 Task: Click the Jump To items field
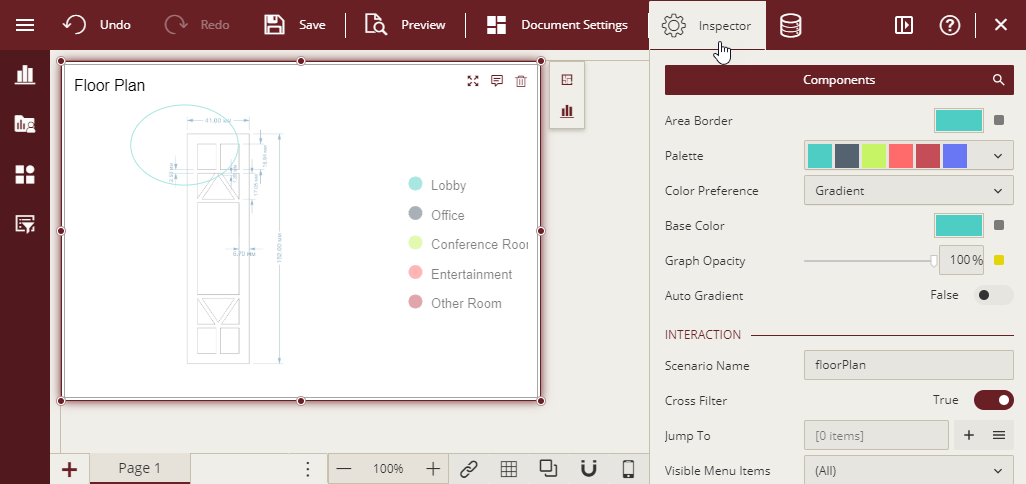point(876,435)
